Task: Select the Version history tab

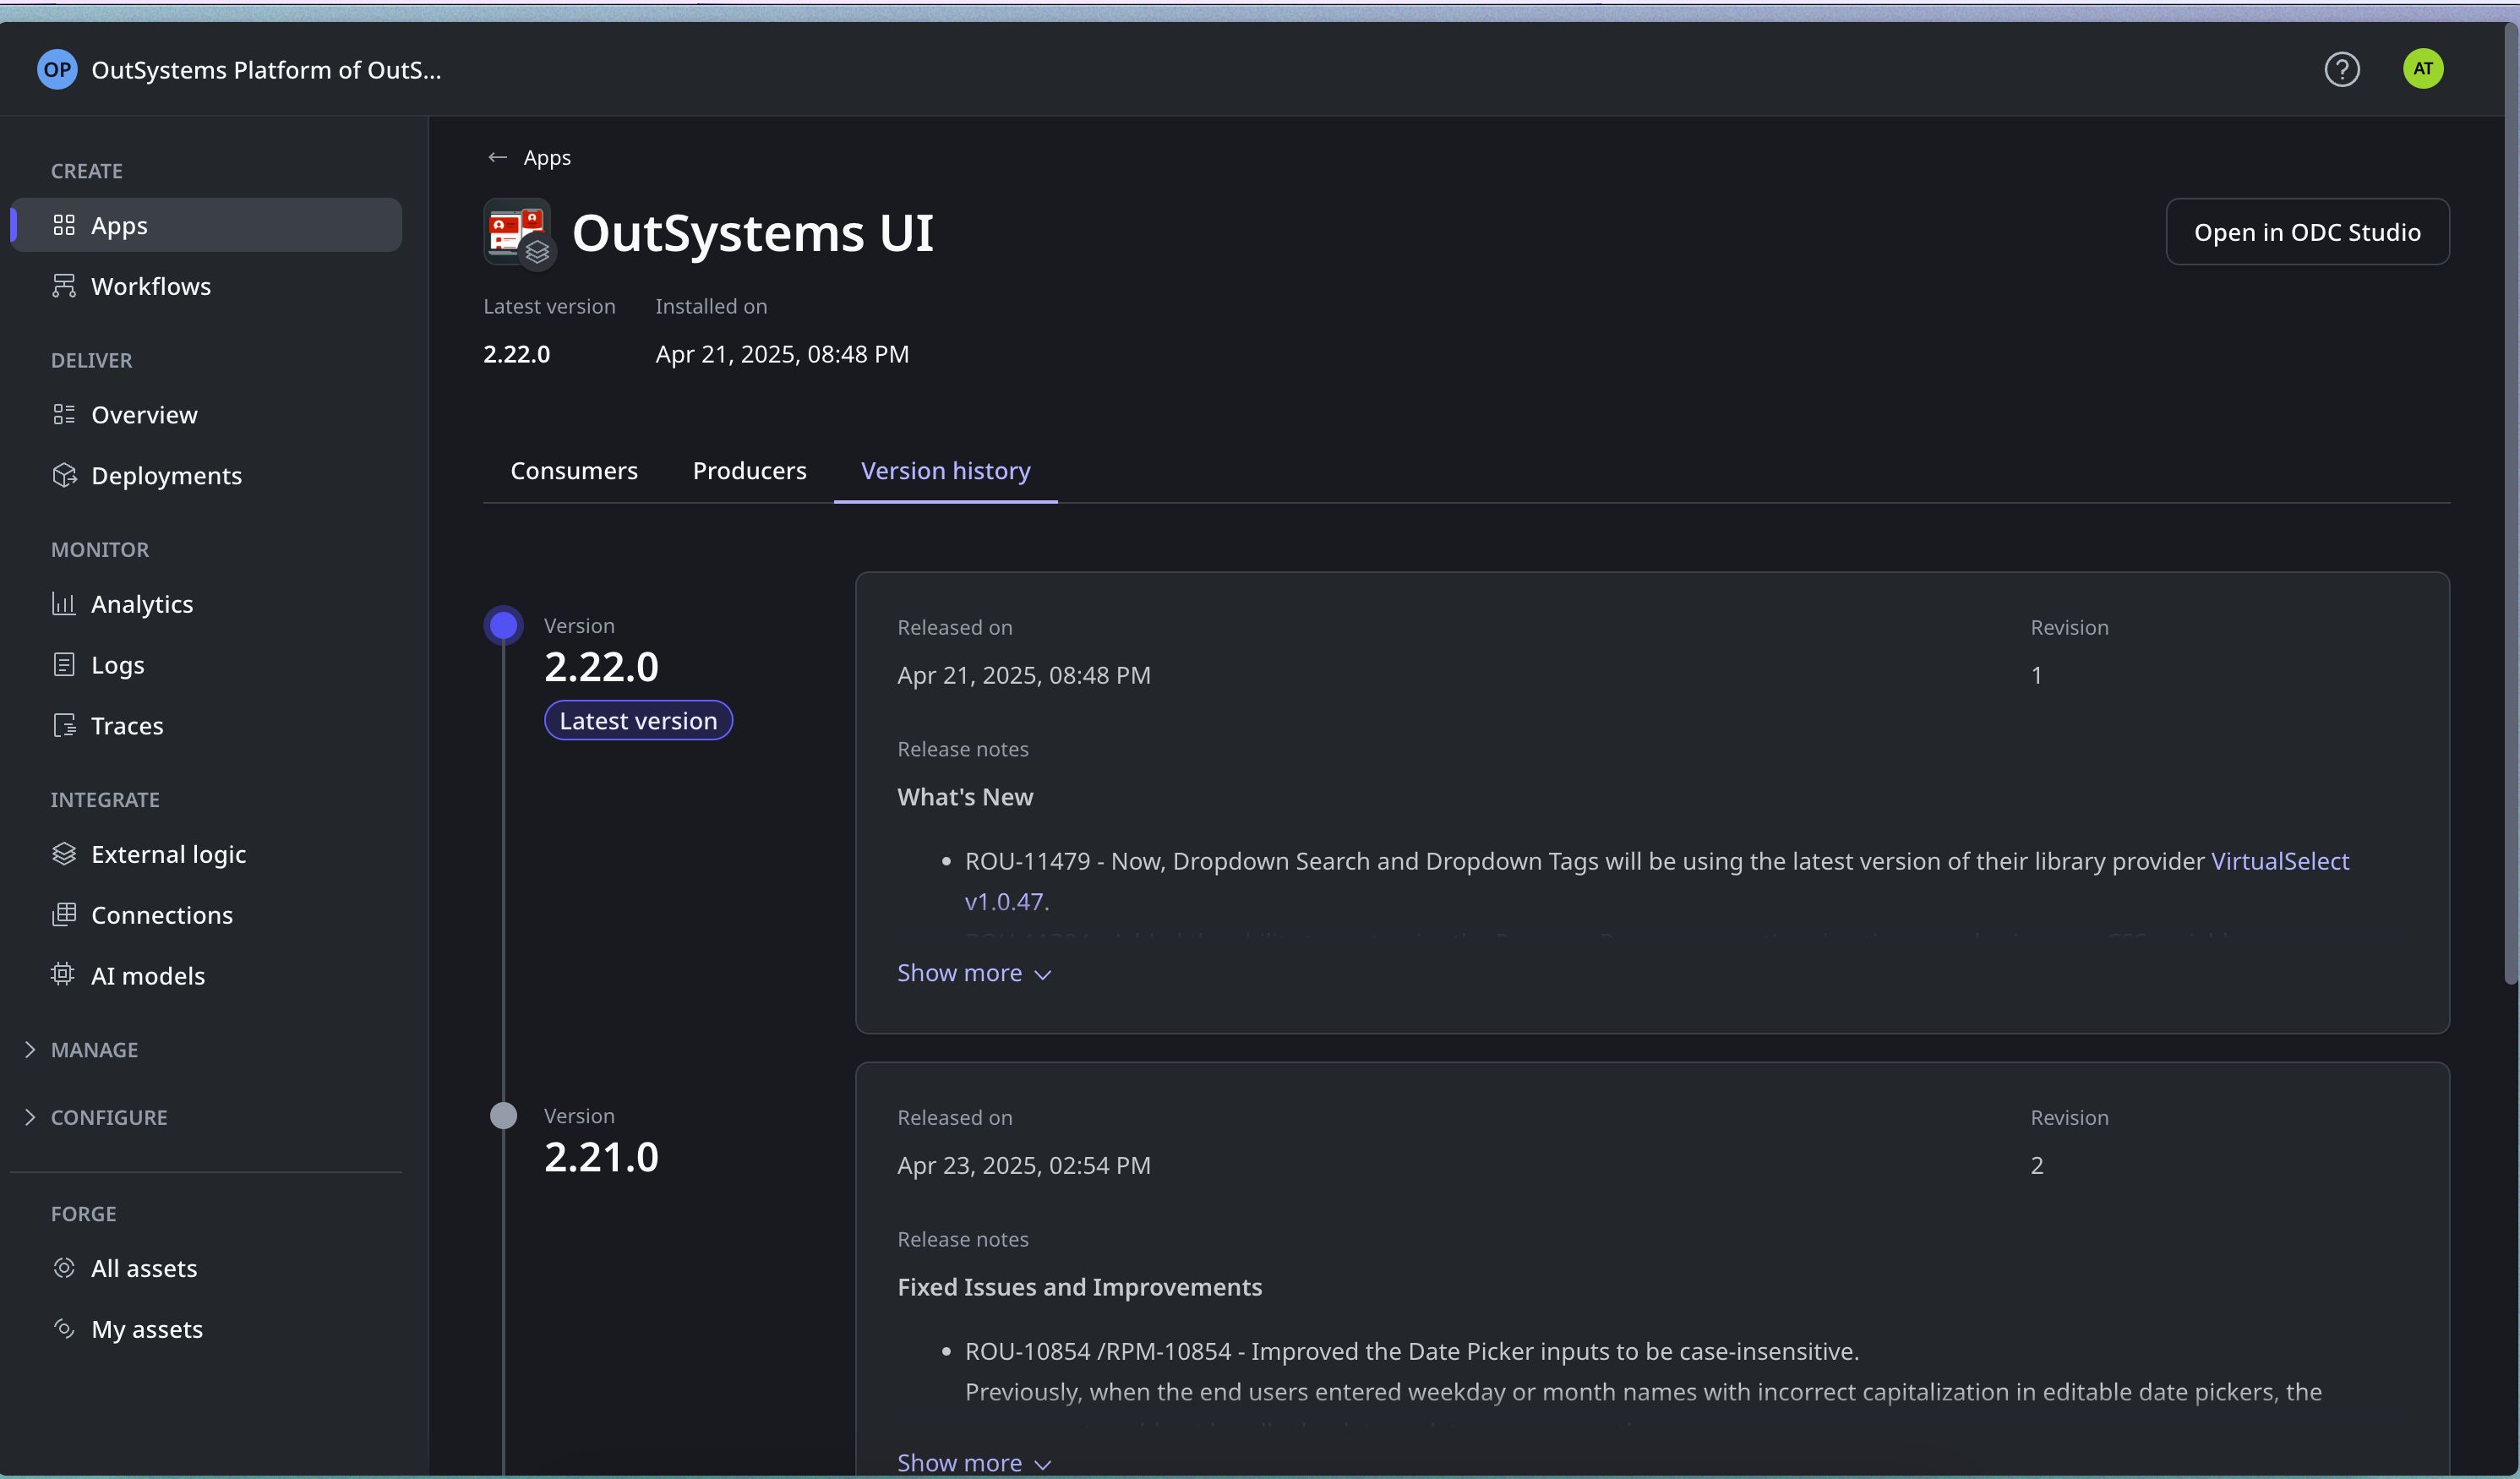Action: click(945, 471)
